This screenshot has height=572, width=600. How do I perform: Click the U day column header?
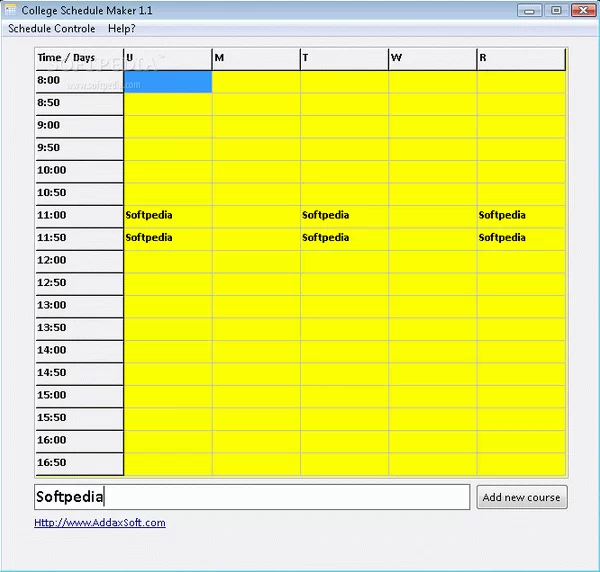(168, 59)
